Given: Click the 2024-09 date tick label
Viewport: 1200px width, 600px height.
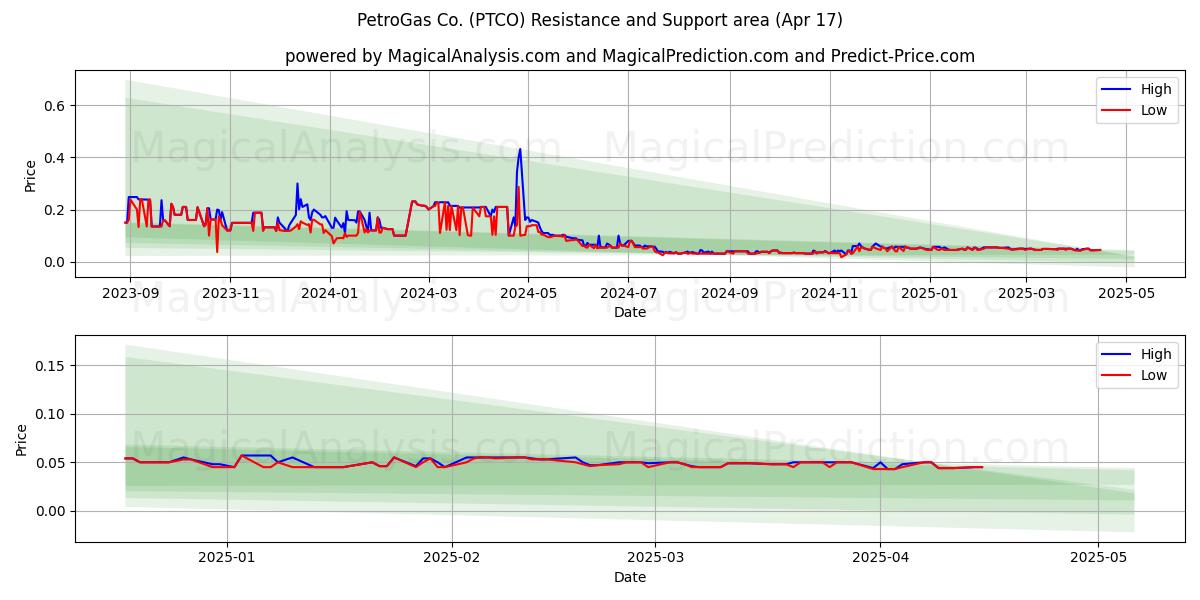Looking at the screenshot, I should click(x=730, y=293).
